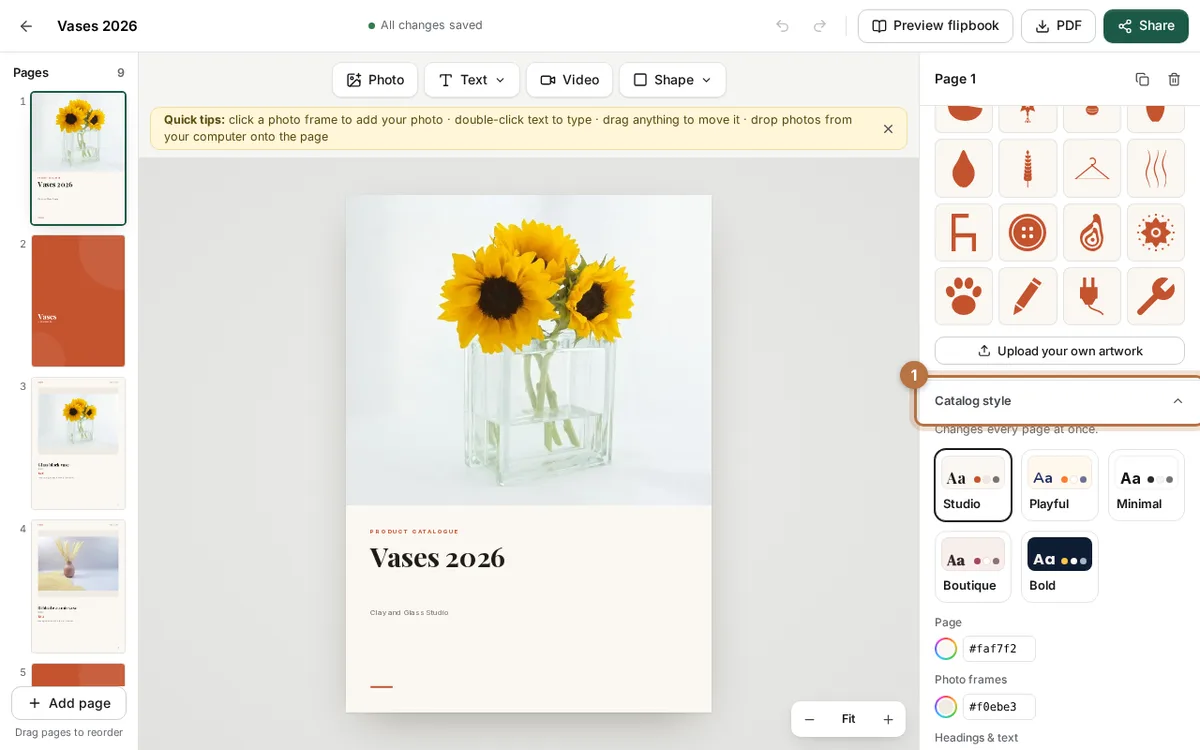Edit the Page hex field #faf7f2
The image size is (1200, 750).
point(999,649)
